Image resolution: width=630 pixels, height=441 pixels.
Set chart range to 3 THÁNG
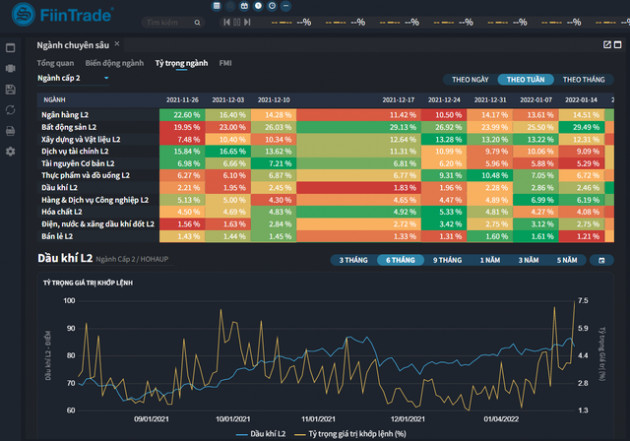point(354,260)
